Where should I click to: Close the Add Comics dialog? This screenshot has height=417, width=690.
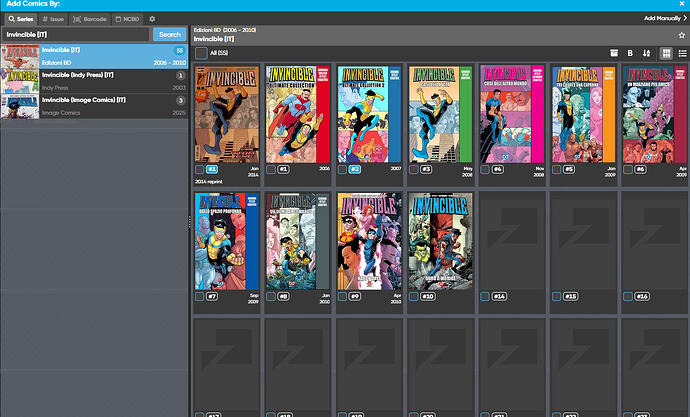click(682, 4)
